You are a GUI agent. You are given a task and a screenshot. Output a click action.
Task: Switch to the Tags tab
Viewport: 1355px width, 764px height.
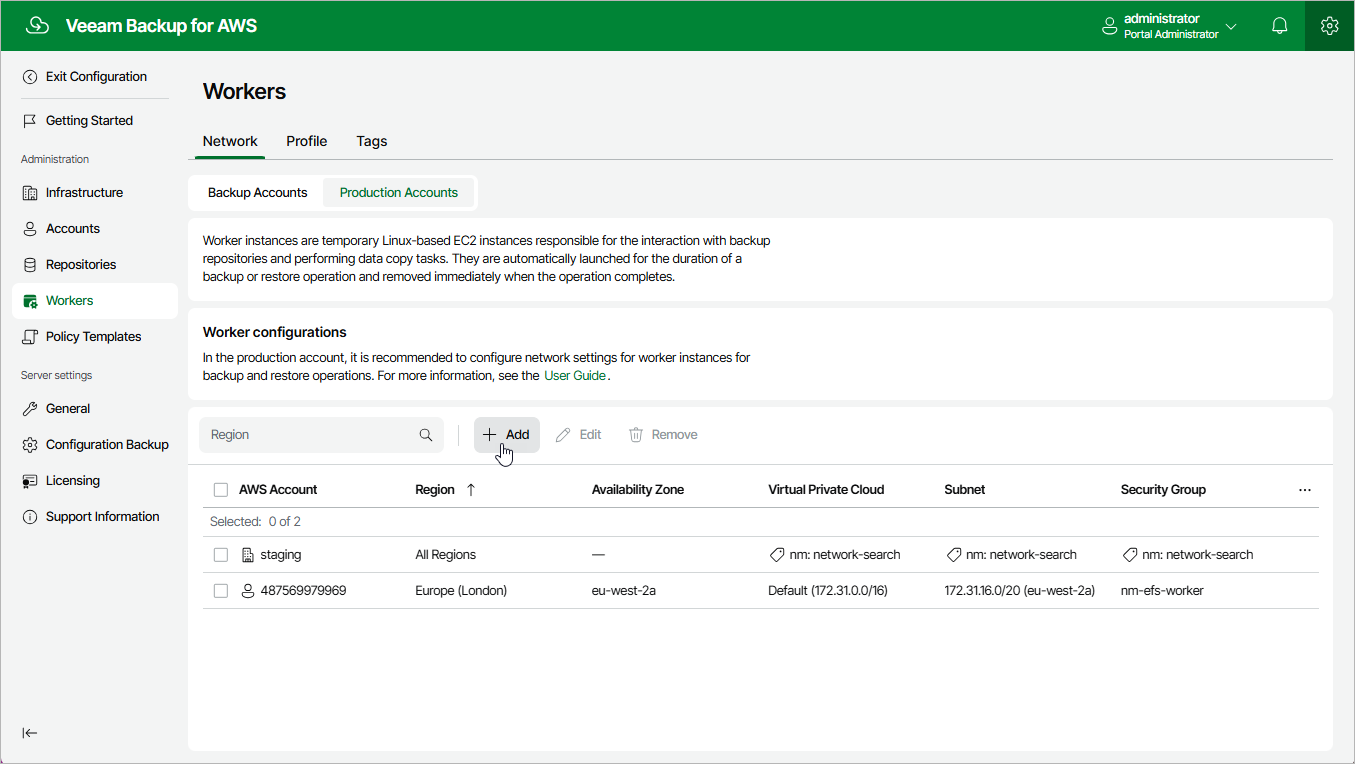(x=372, y=141)
